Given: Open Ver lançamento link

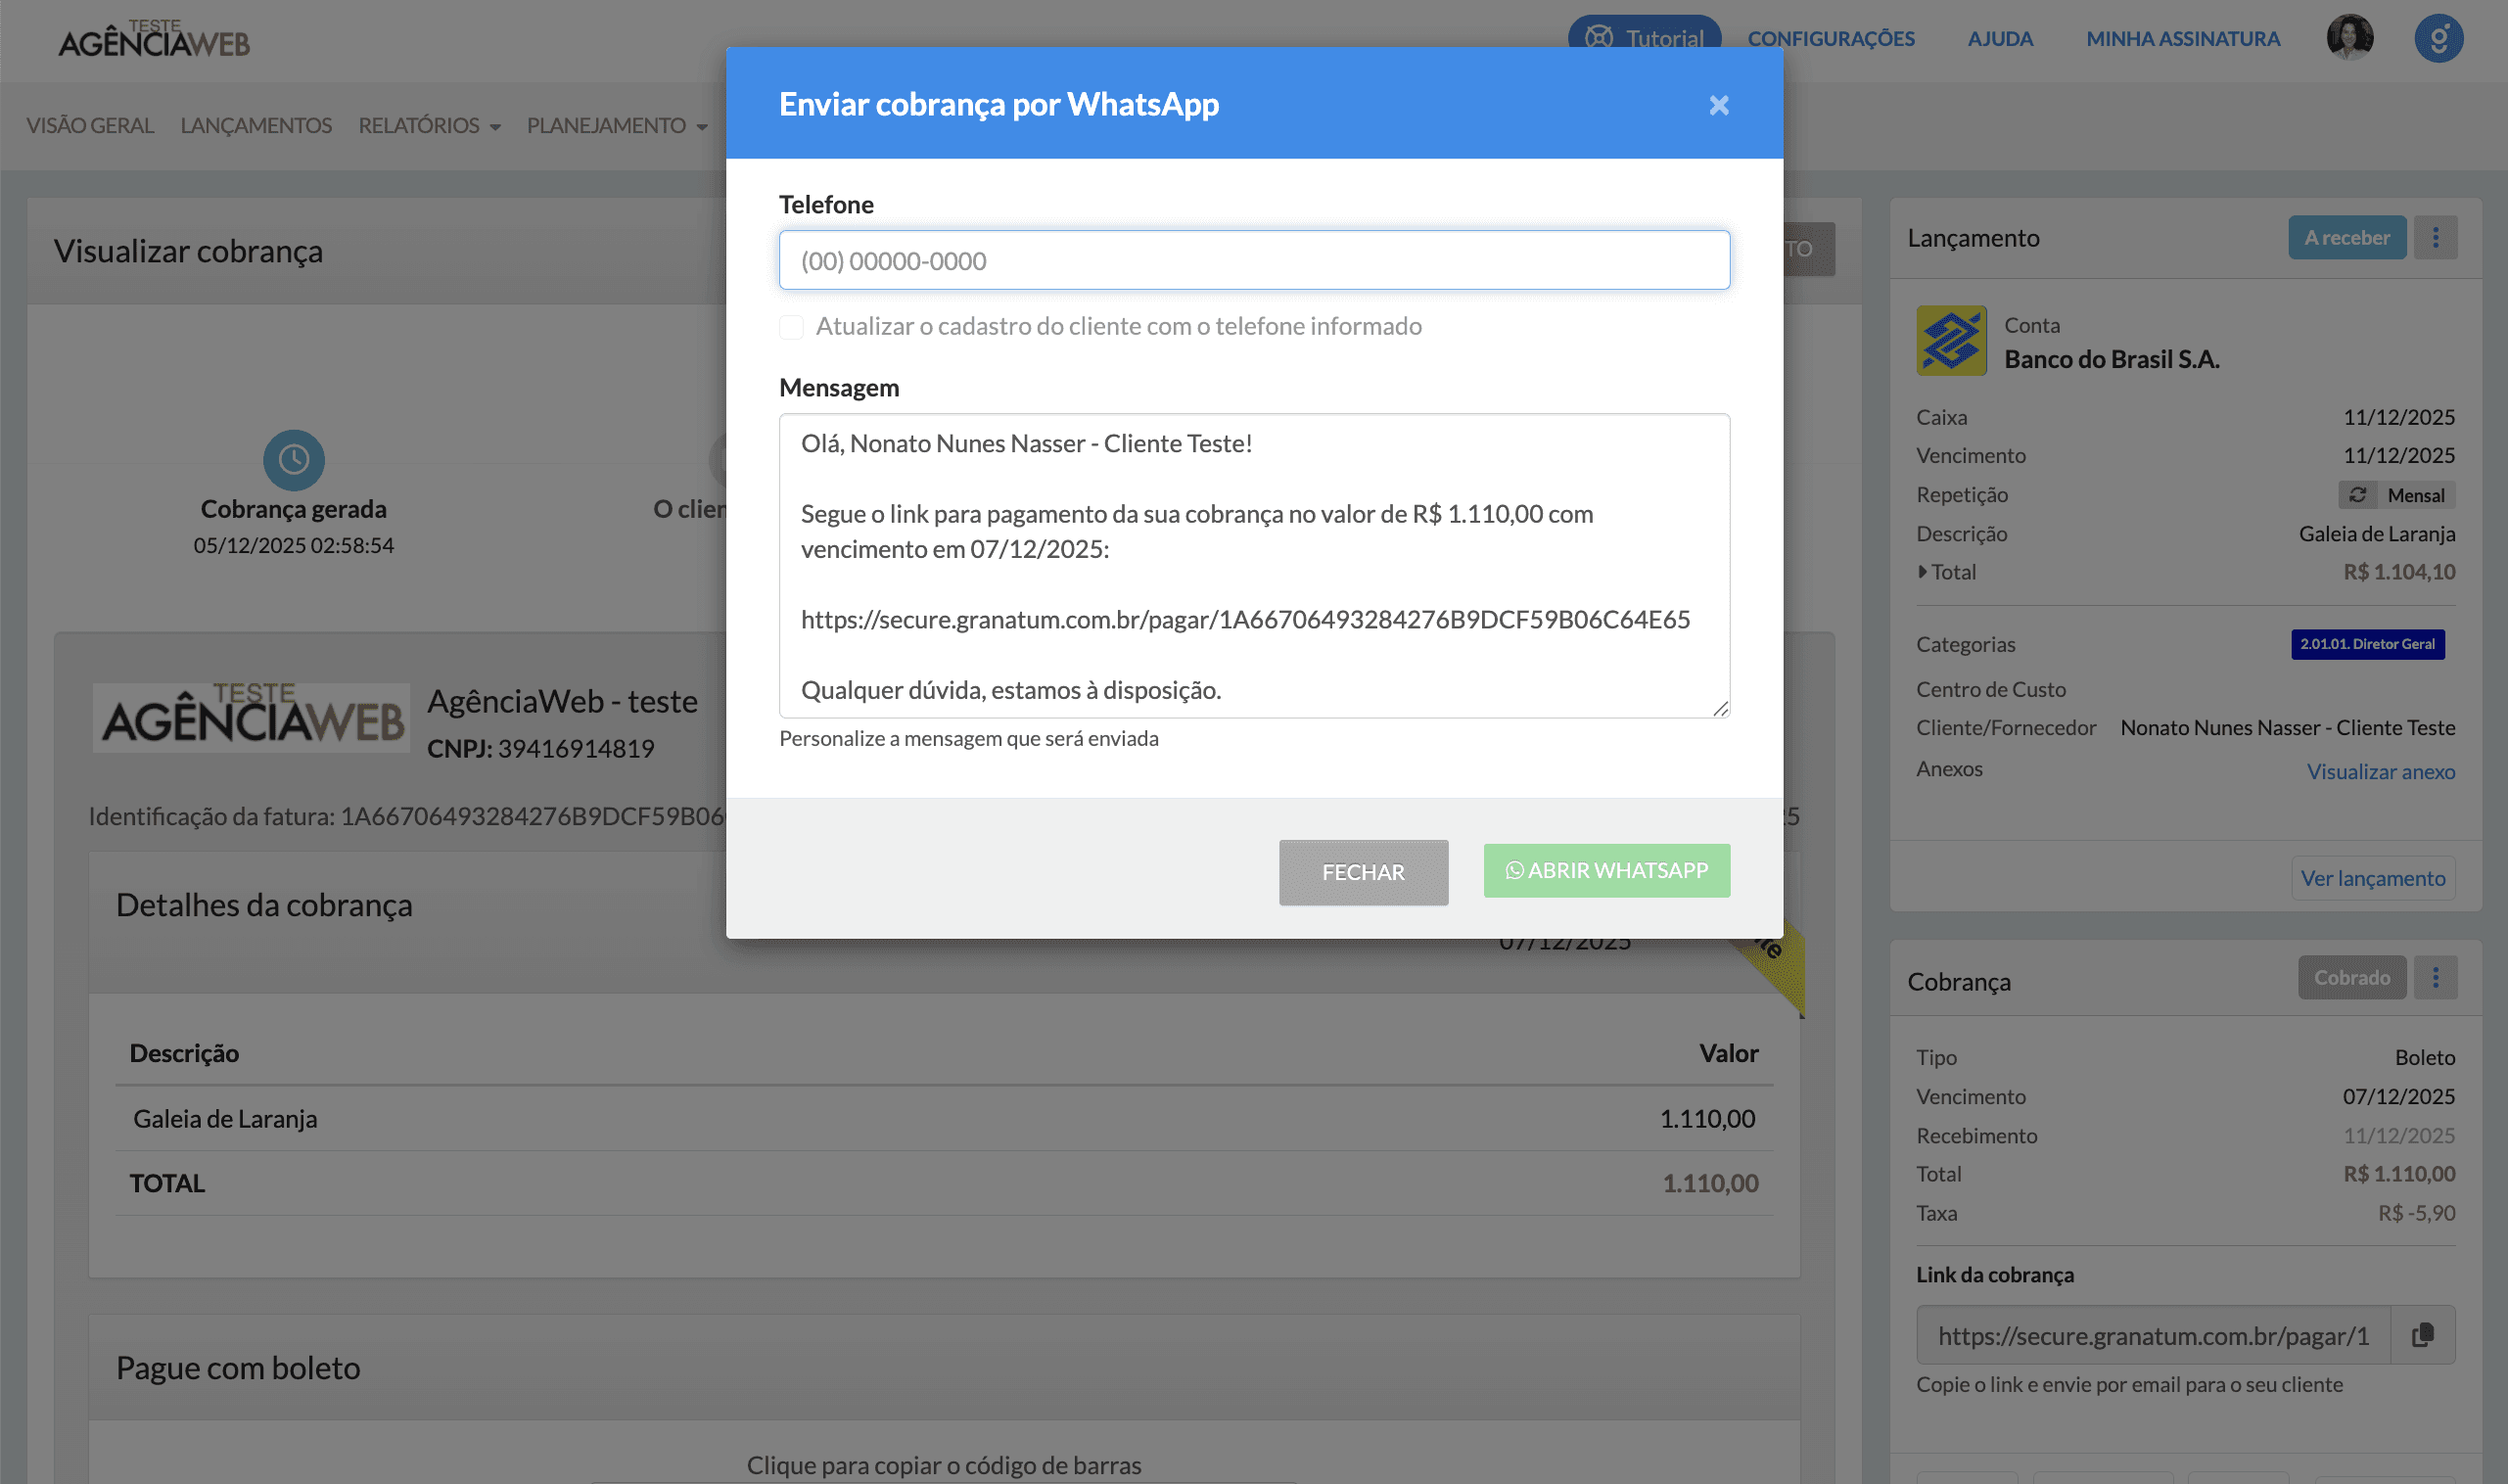Looking at the screenshot, I should point(2373,878).
